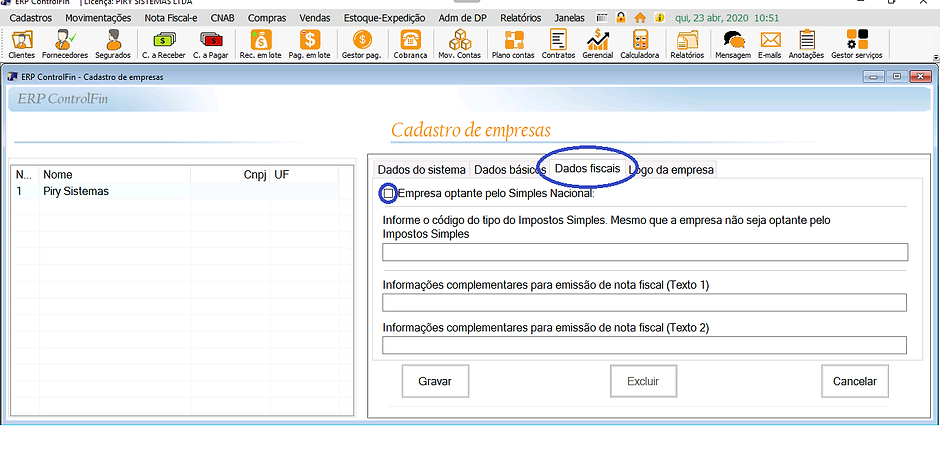Click the calendar icon in menu bar
The image size is (940, 450).
603,18
